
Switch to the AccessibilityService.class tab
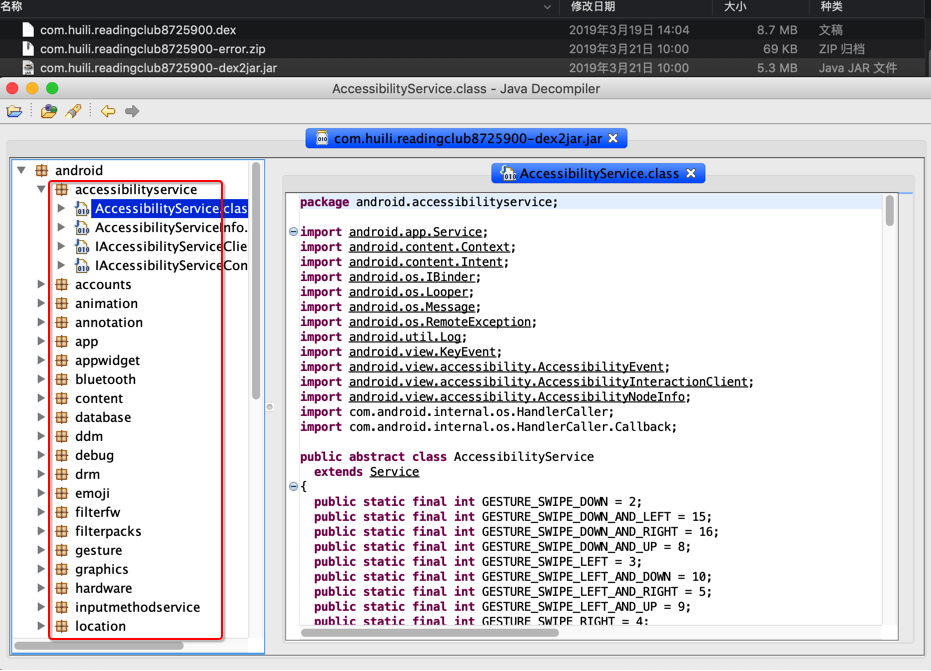pos(588,173)
